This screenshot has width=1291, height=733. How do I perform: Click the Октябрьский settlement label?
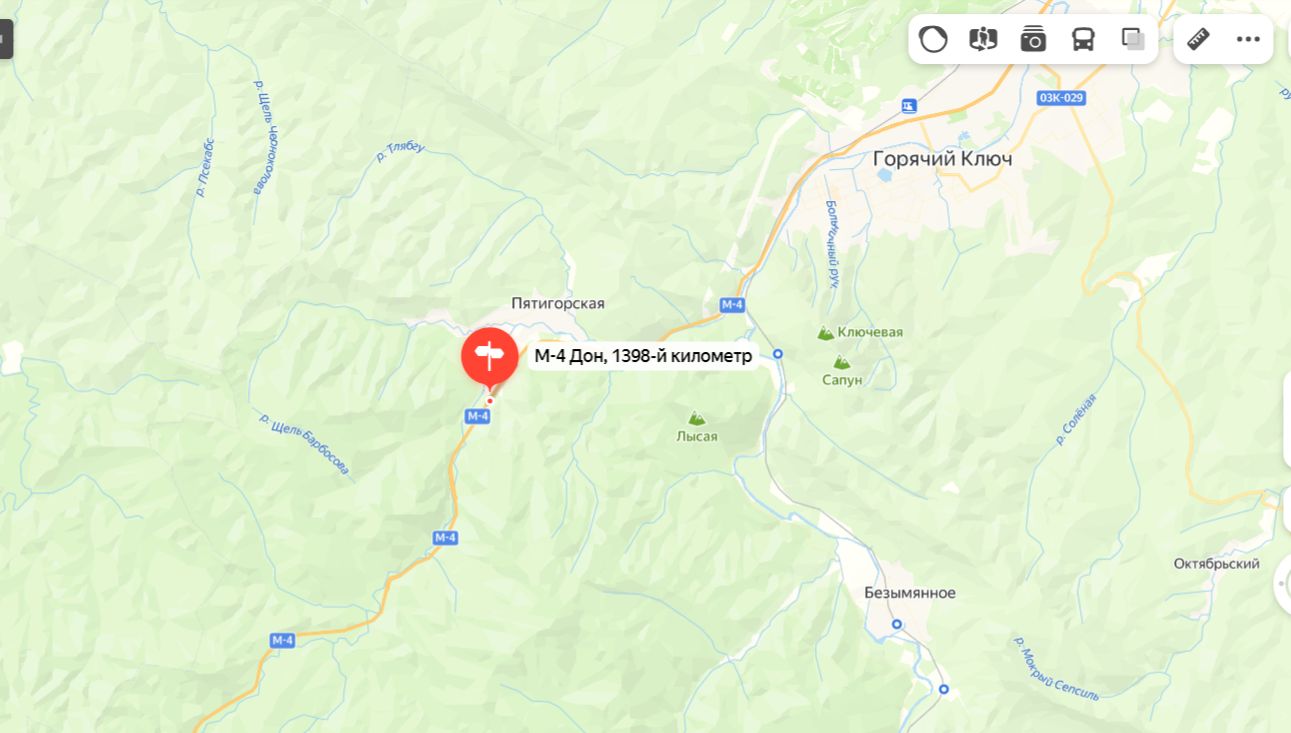point(1216,564)
